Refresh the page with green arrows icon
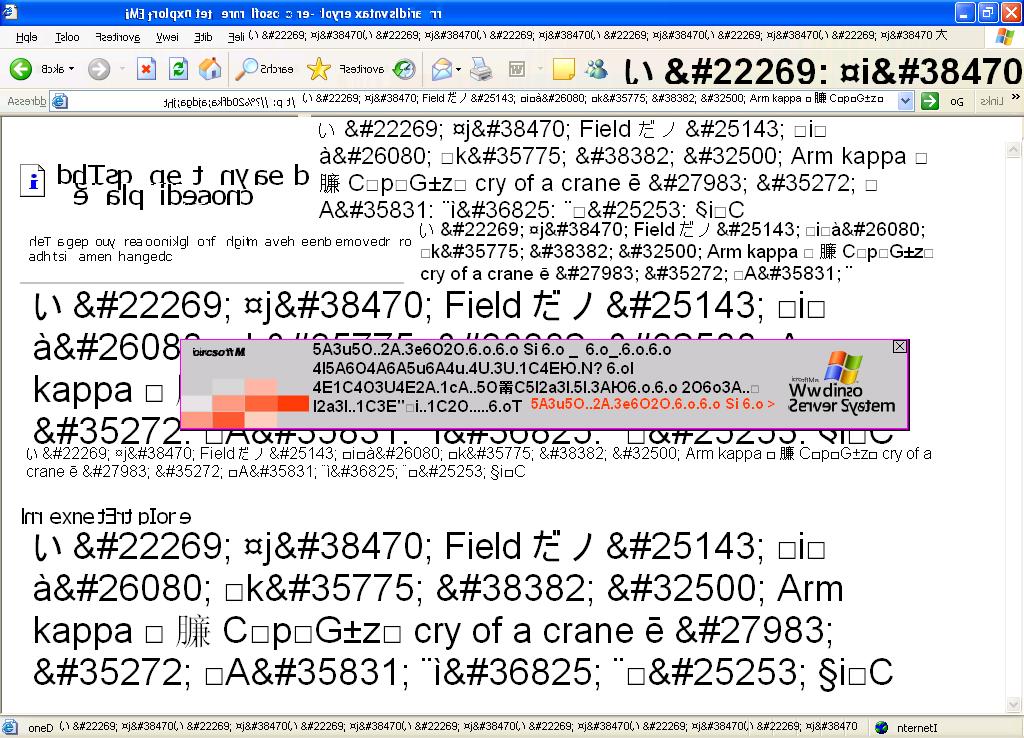The width and height of the screenshot is (1024, 738). [x=178, y=69]
